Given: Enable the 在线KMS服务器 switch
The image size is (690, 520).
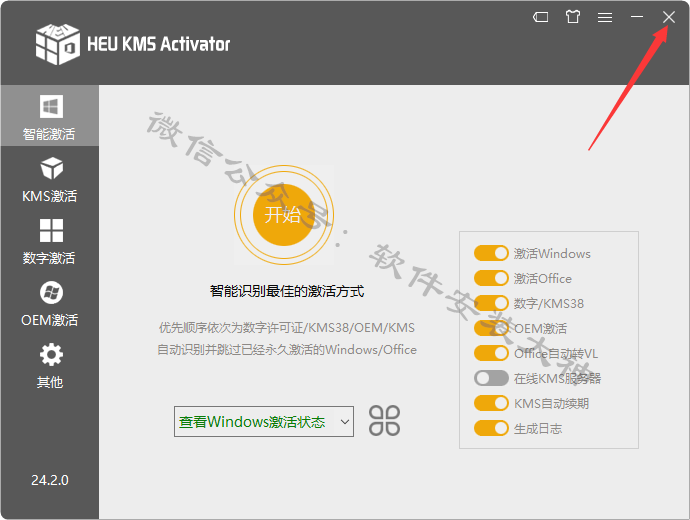Looking at the screenshot, I should (491, 378).
